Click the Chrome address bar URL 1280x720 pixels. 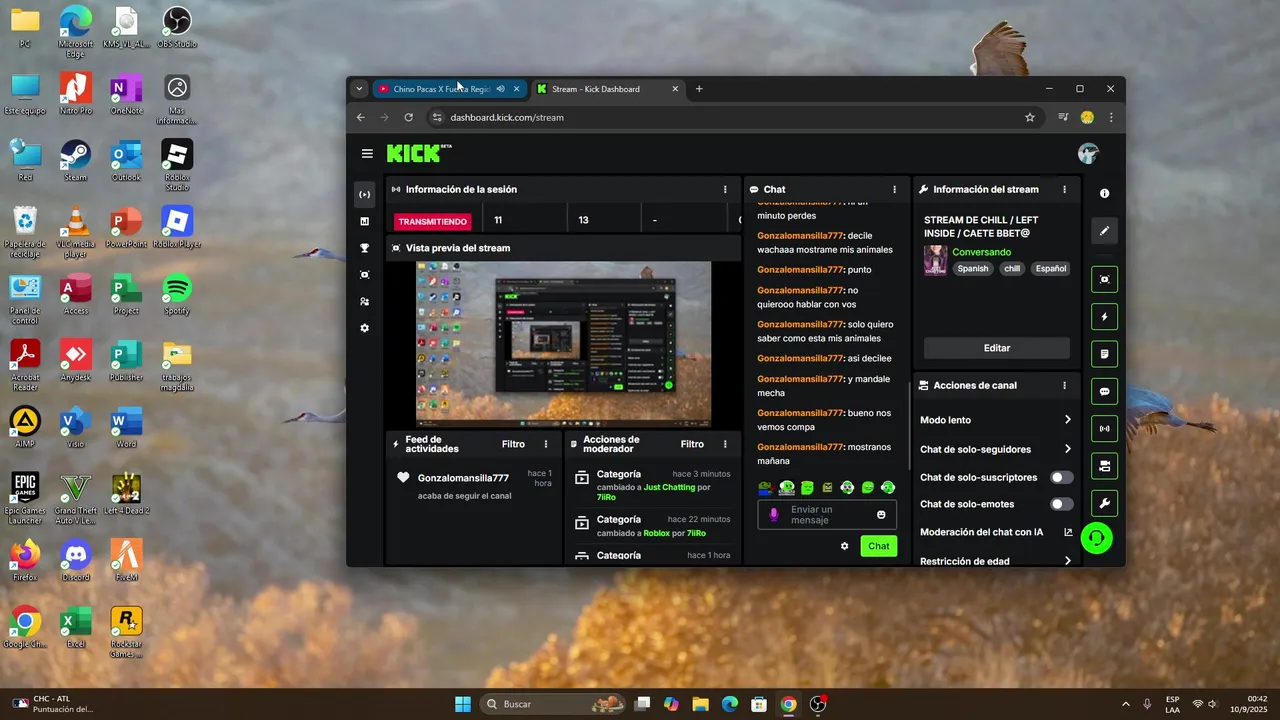coord(507,117)
